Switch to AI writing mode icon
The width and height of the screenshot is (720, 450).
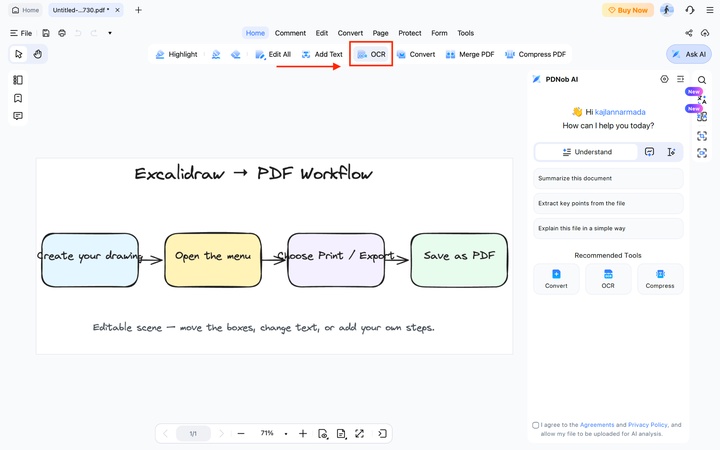pos(671,152)
